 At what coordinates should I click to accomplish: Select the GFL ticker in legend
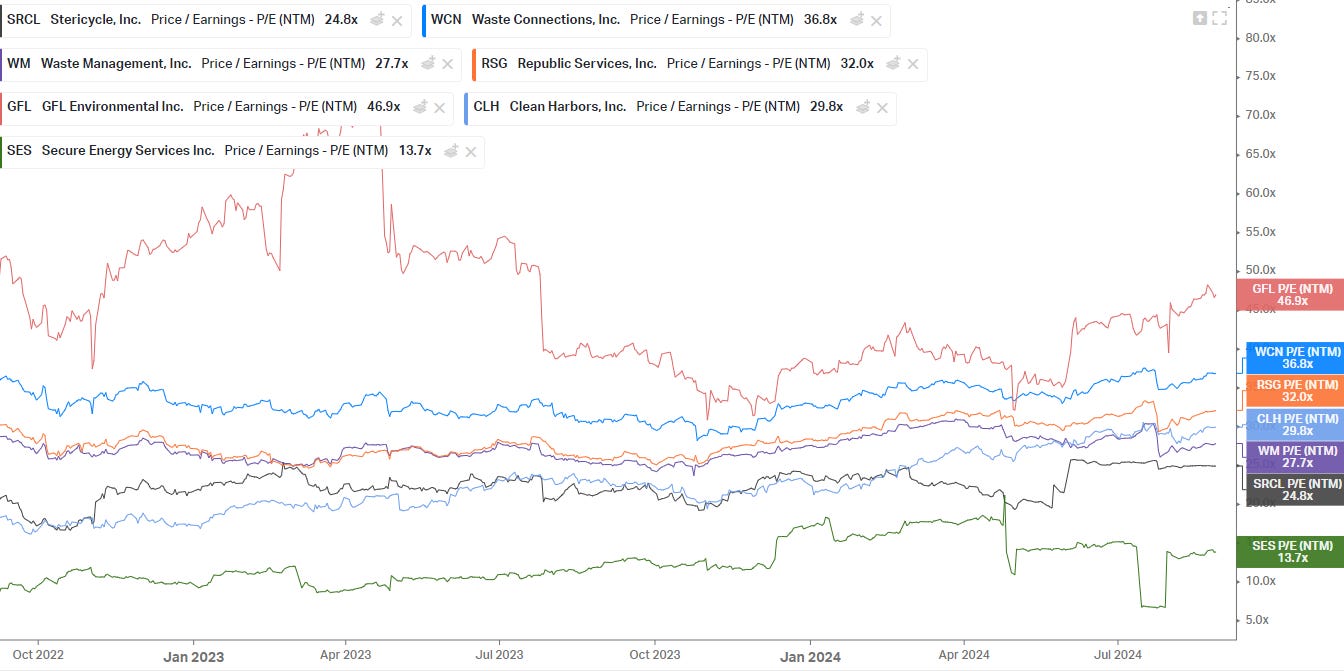[19, 106]
